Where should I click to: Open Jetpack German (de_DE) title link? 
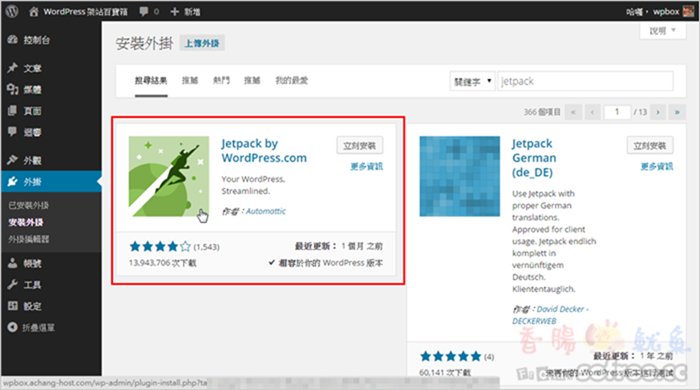click(534, 158)
